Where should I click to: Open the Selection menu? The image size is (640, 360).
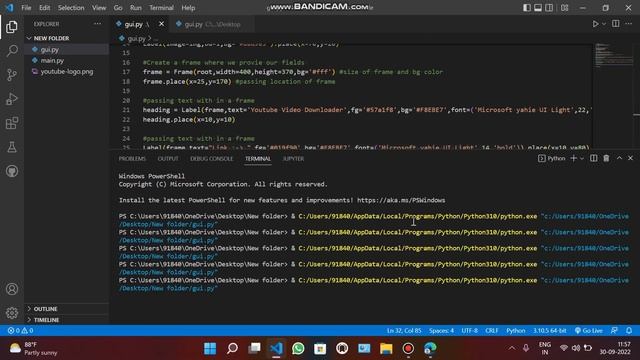(71, 8)
